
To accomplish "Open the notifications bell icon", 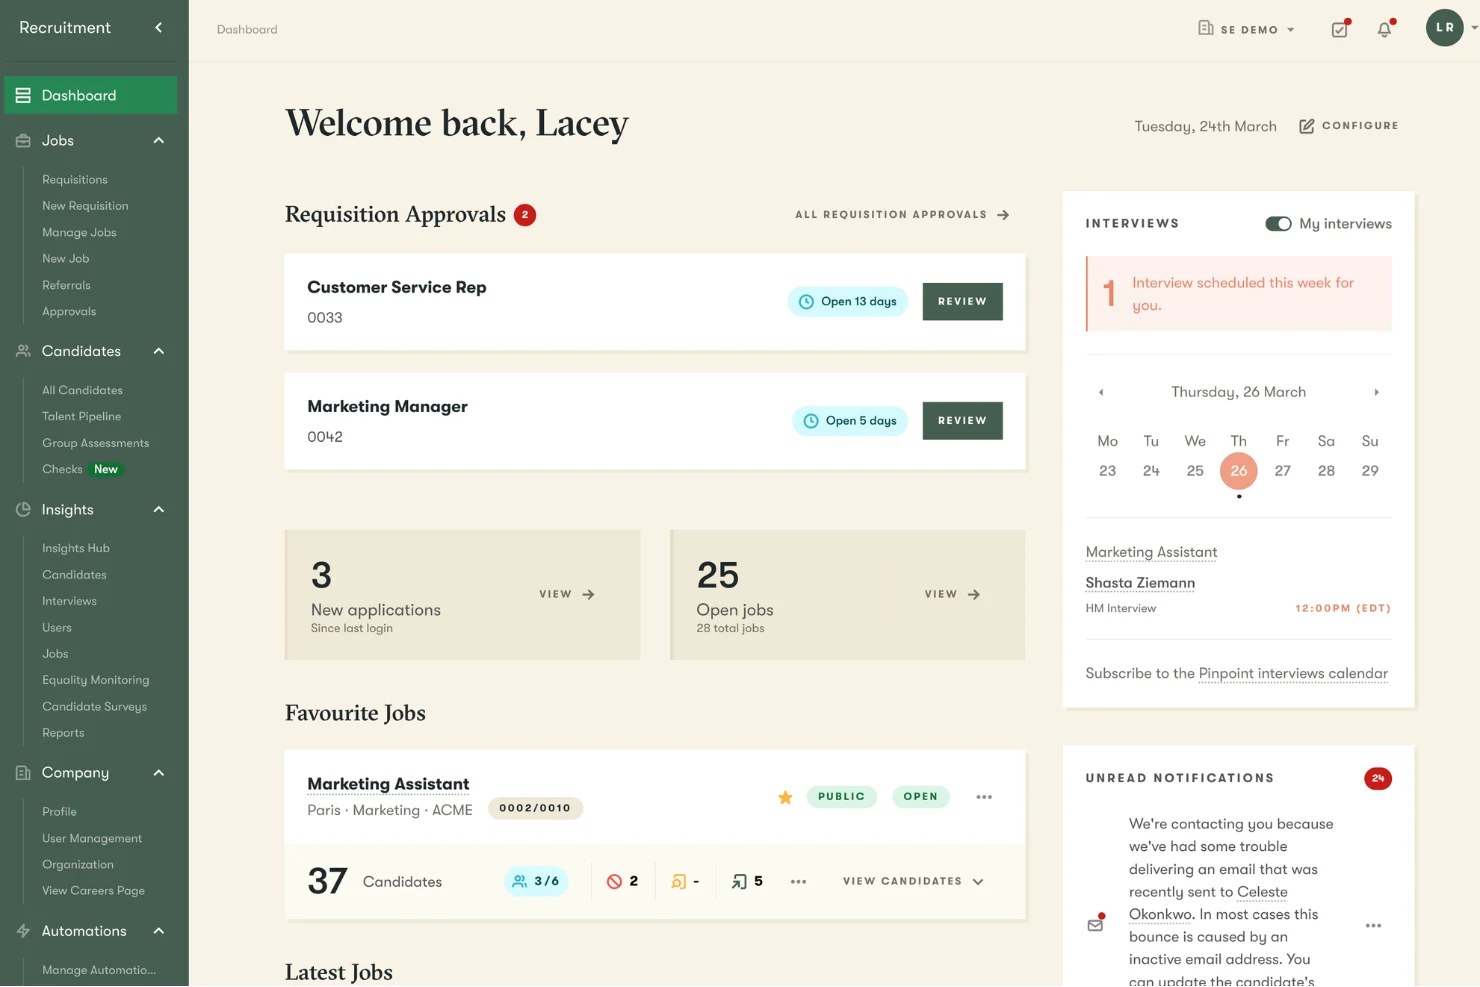I will (1385, 29).
